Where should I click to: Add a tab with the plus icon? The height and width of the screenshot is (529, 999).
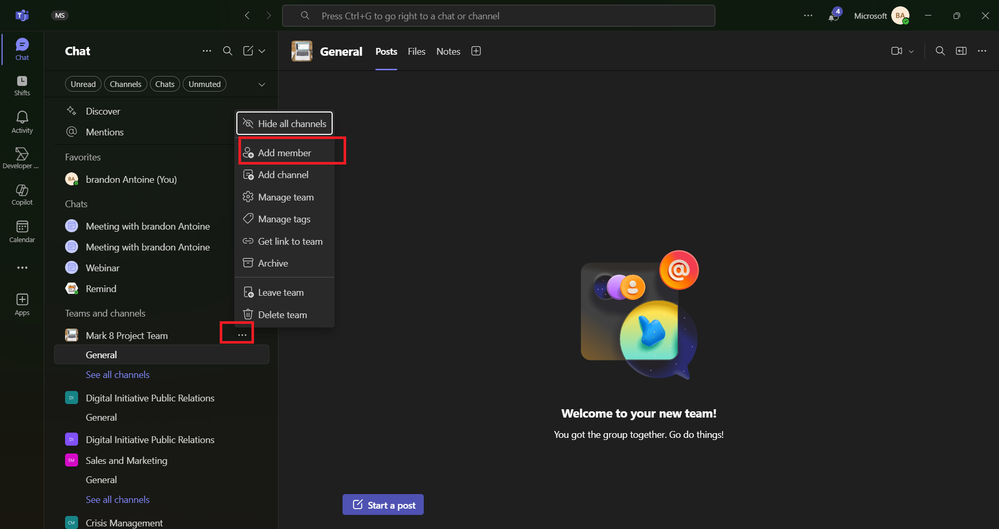click(476, 51)
